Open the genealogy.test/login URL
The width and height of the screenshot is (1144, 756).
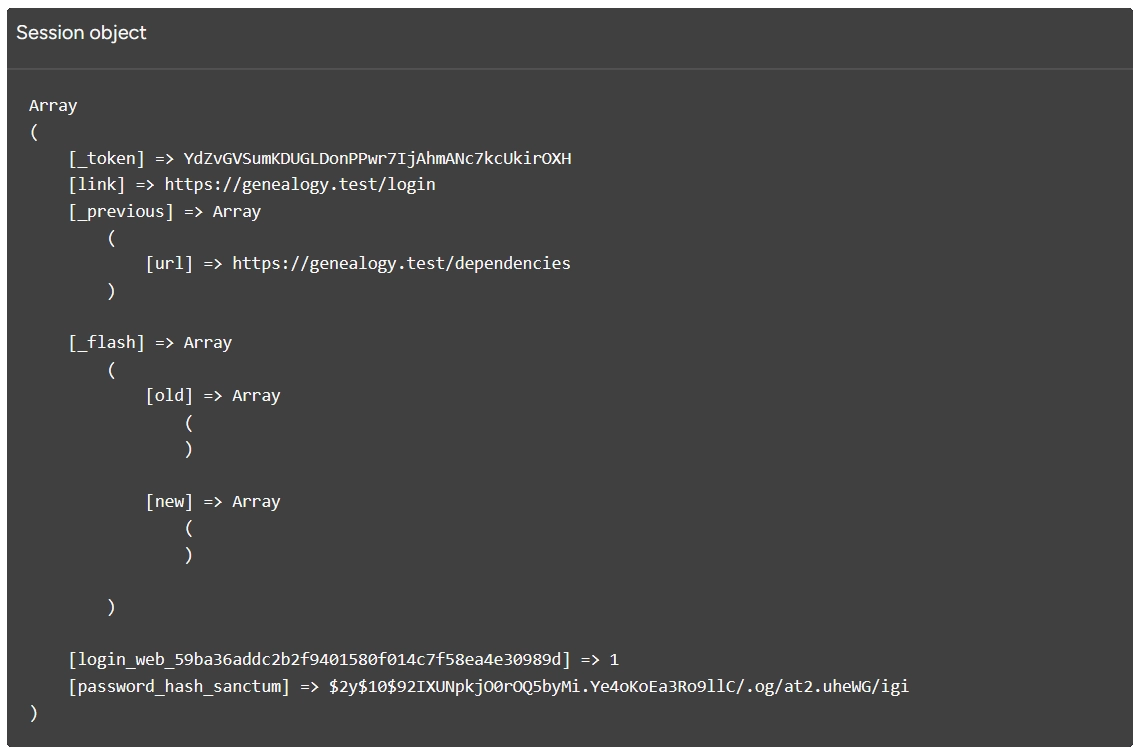(x=300, y=184)
